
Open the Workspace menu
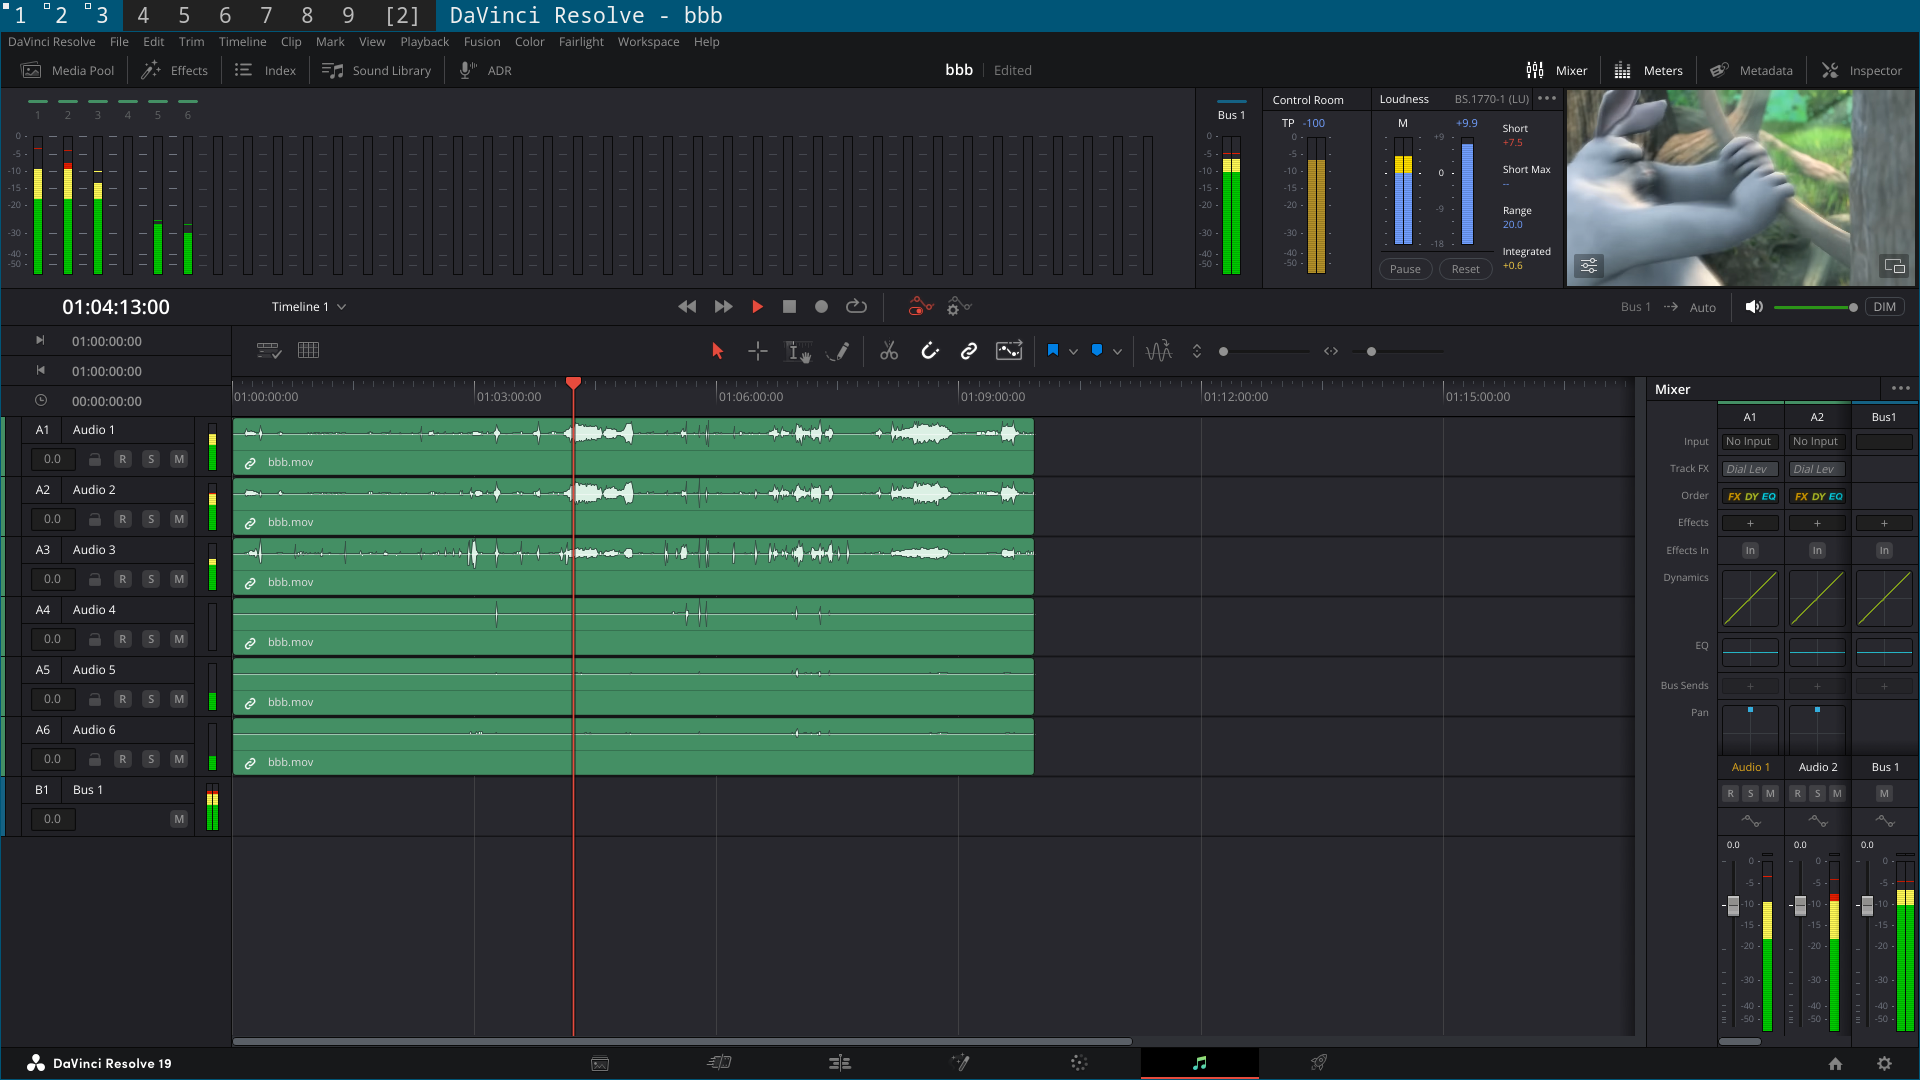[x=648, y=42]
